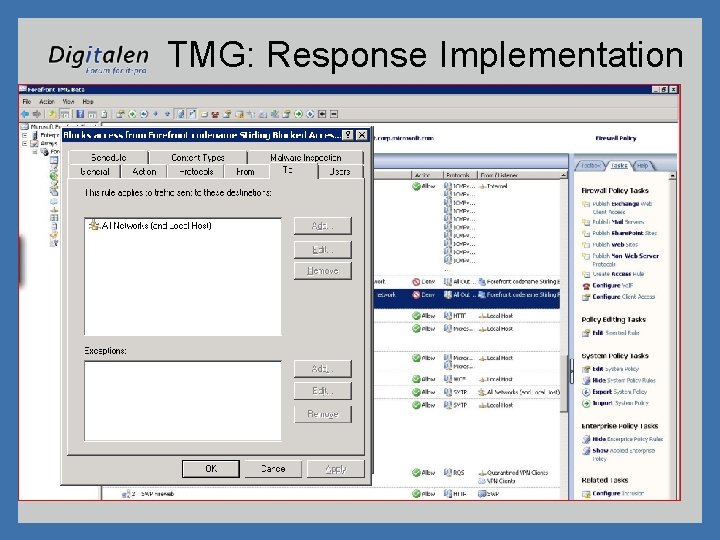Open the Action menu

tap(47, 101)
